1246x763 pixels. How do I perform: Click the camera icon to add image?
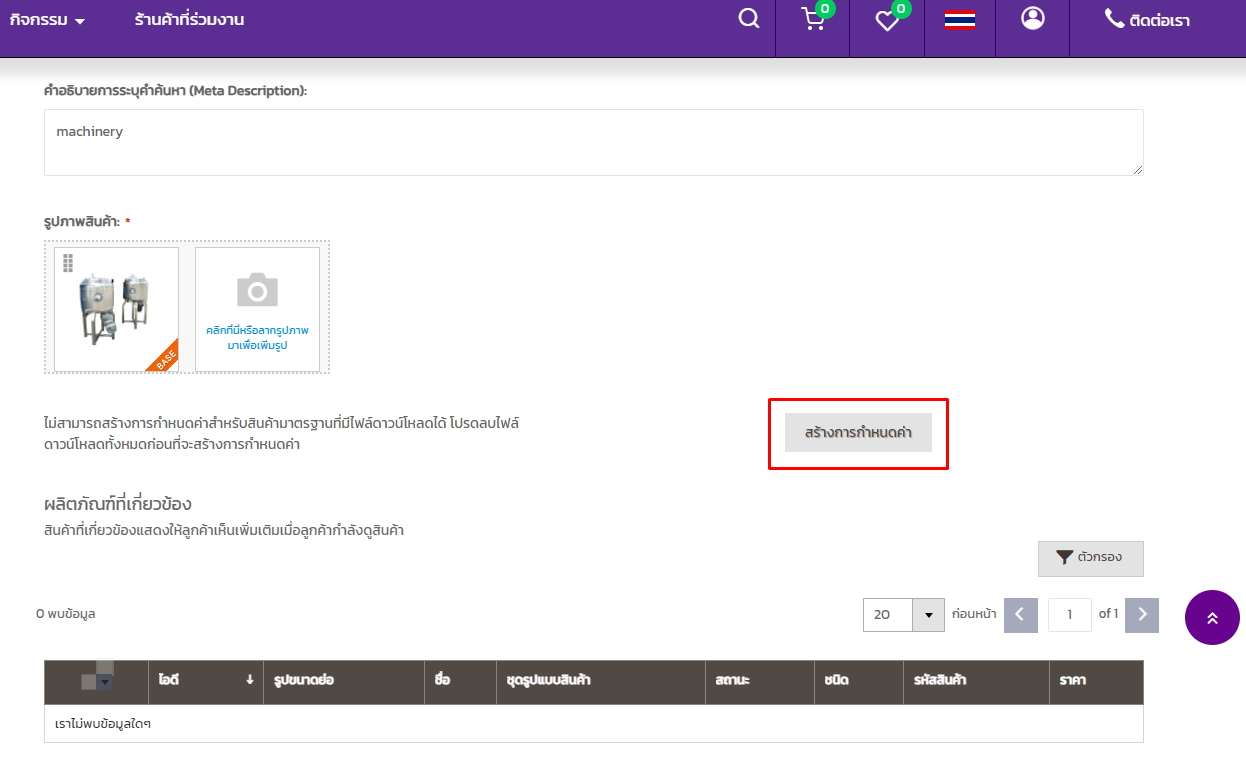click(257, 290)
